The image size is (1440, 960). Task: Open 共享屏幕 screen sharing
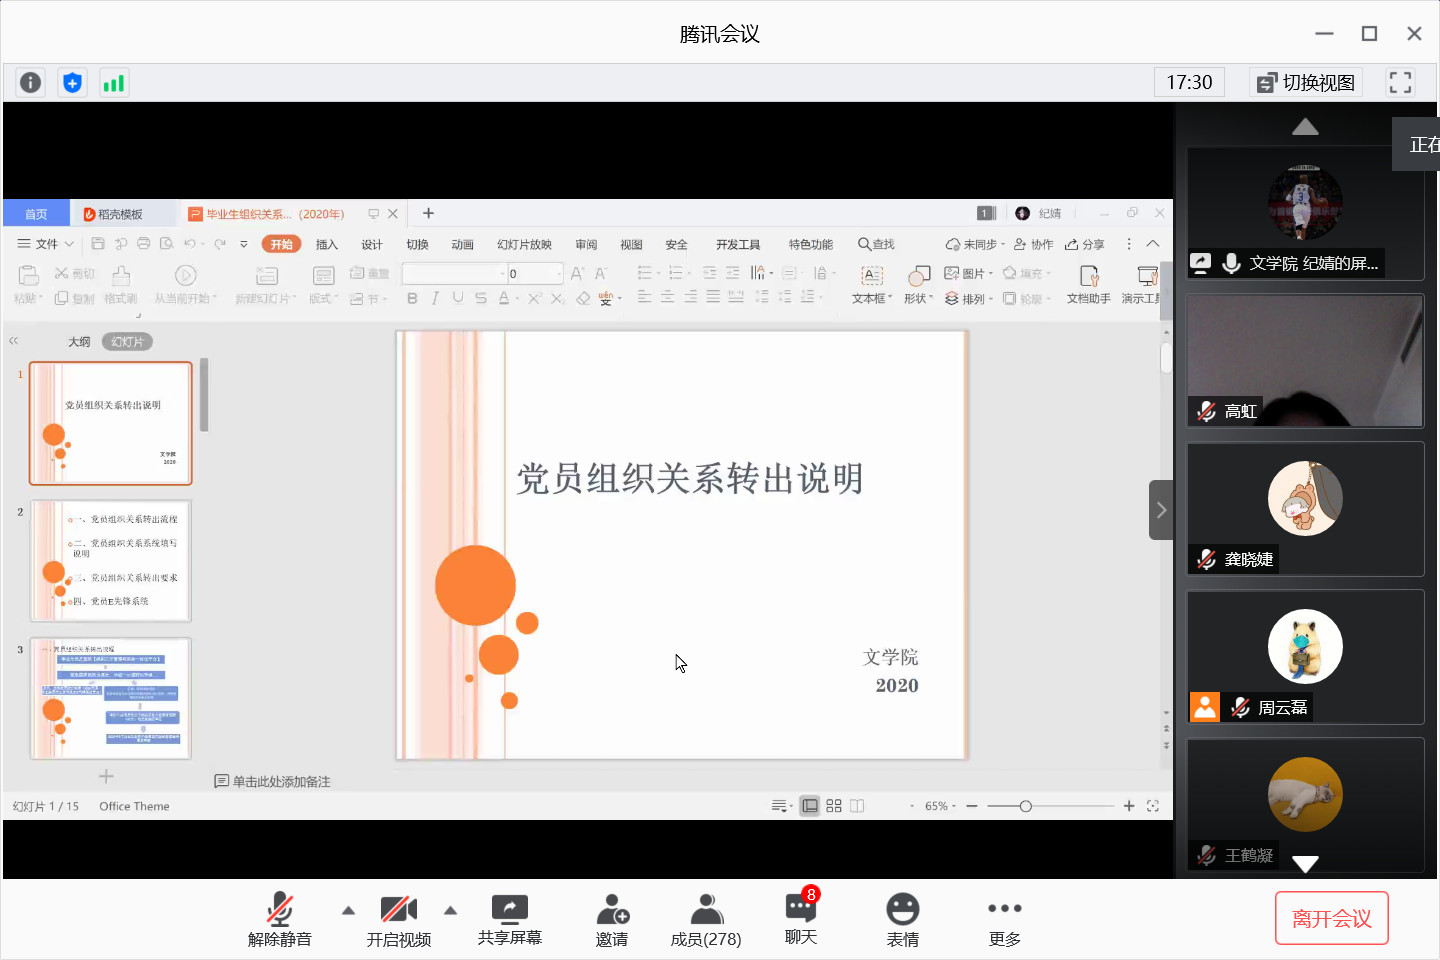509,918
